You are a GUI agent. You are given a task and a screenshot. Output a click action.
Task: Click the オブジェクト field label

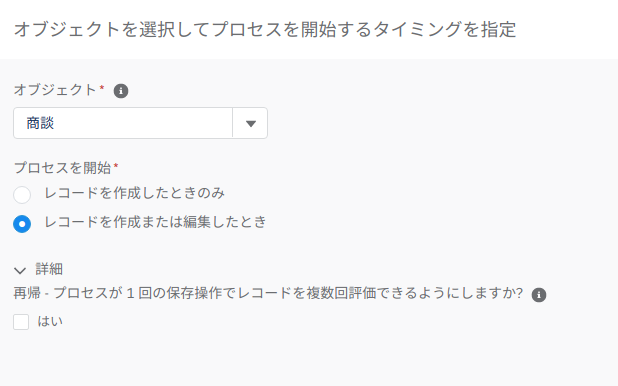[x=55, y=90]
